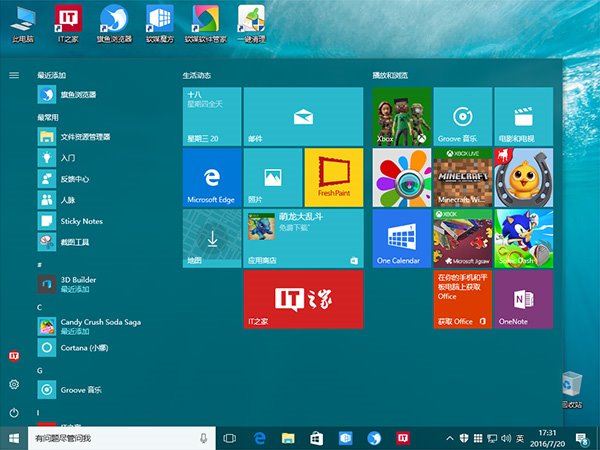Launch the Xbox tile

pyautogui.click(x=401, y=116)
